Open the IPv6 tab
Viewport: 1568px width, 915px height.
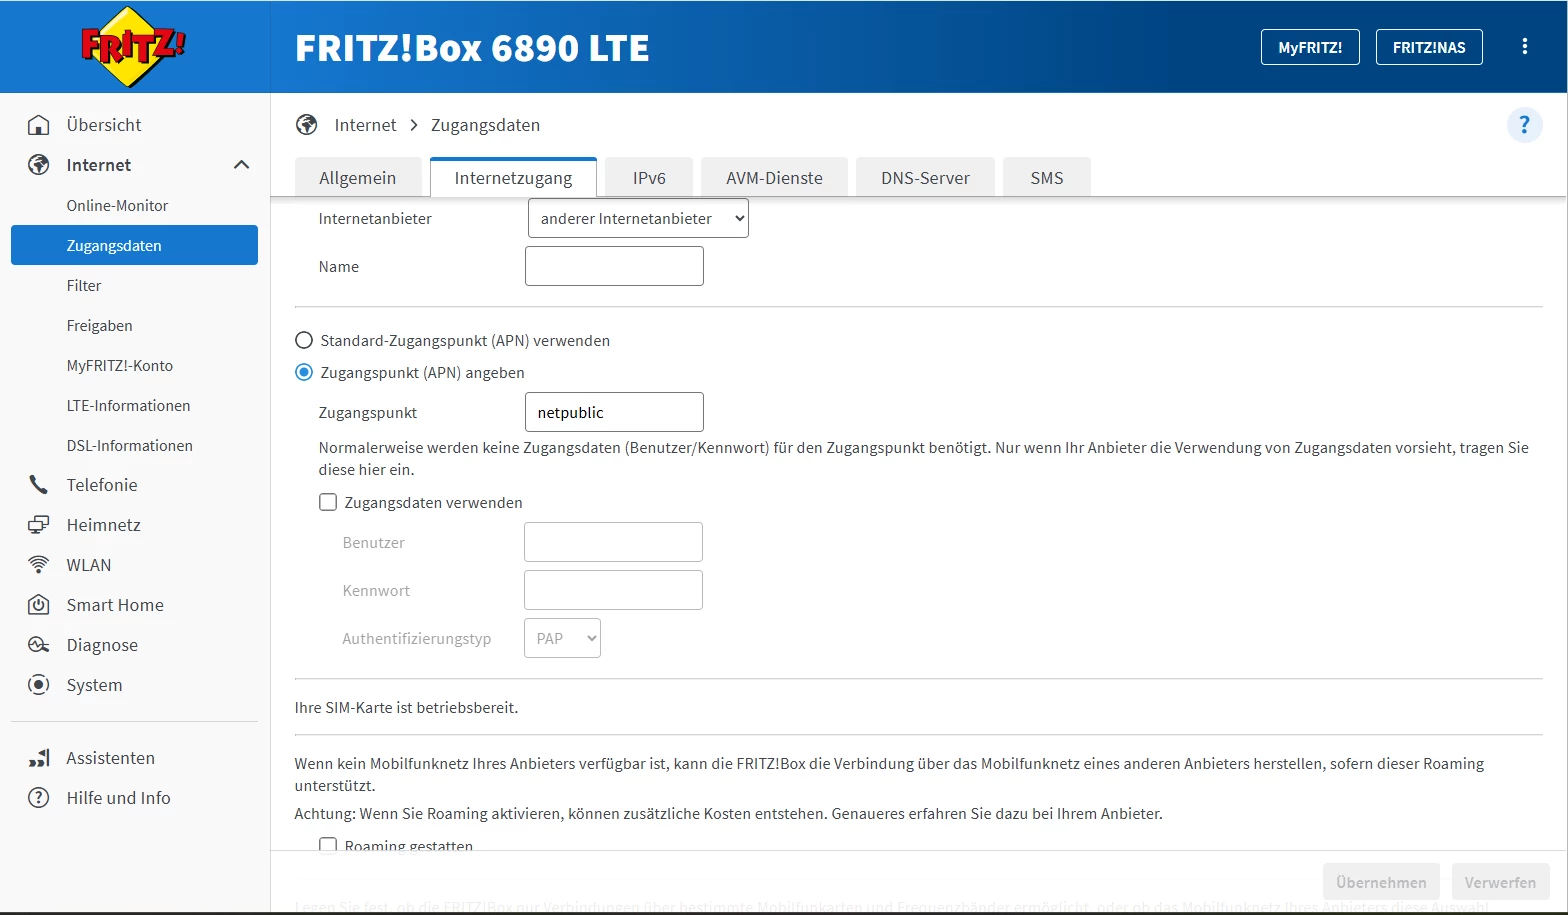coord(649,178)
